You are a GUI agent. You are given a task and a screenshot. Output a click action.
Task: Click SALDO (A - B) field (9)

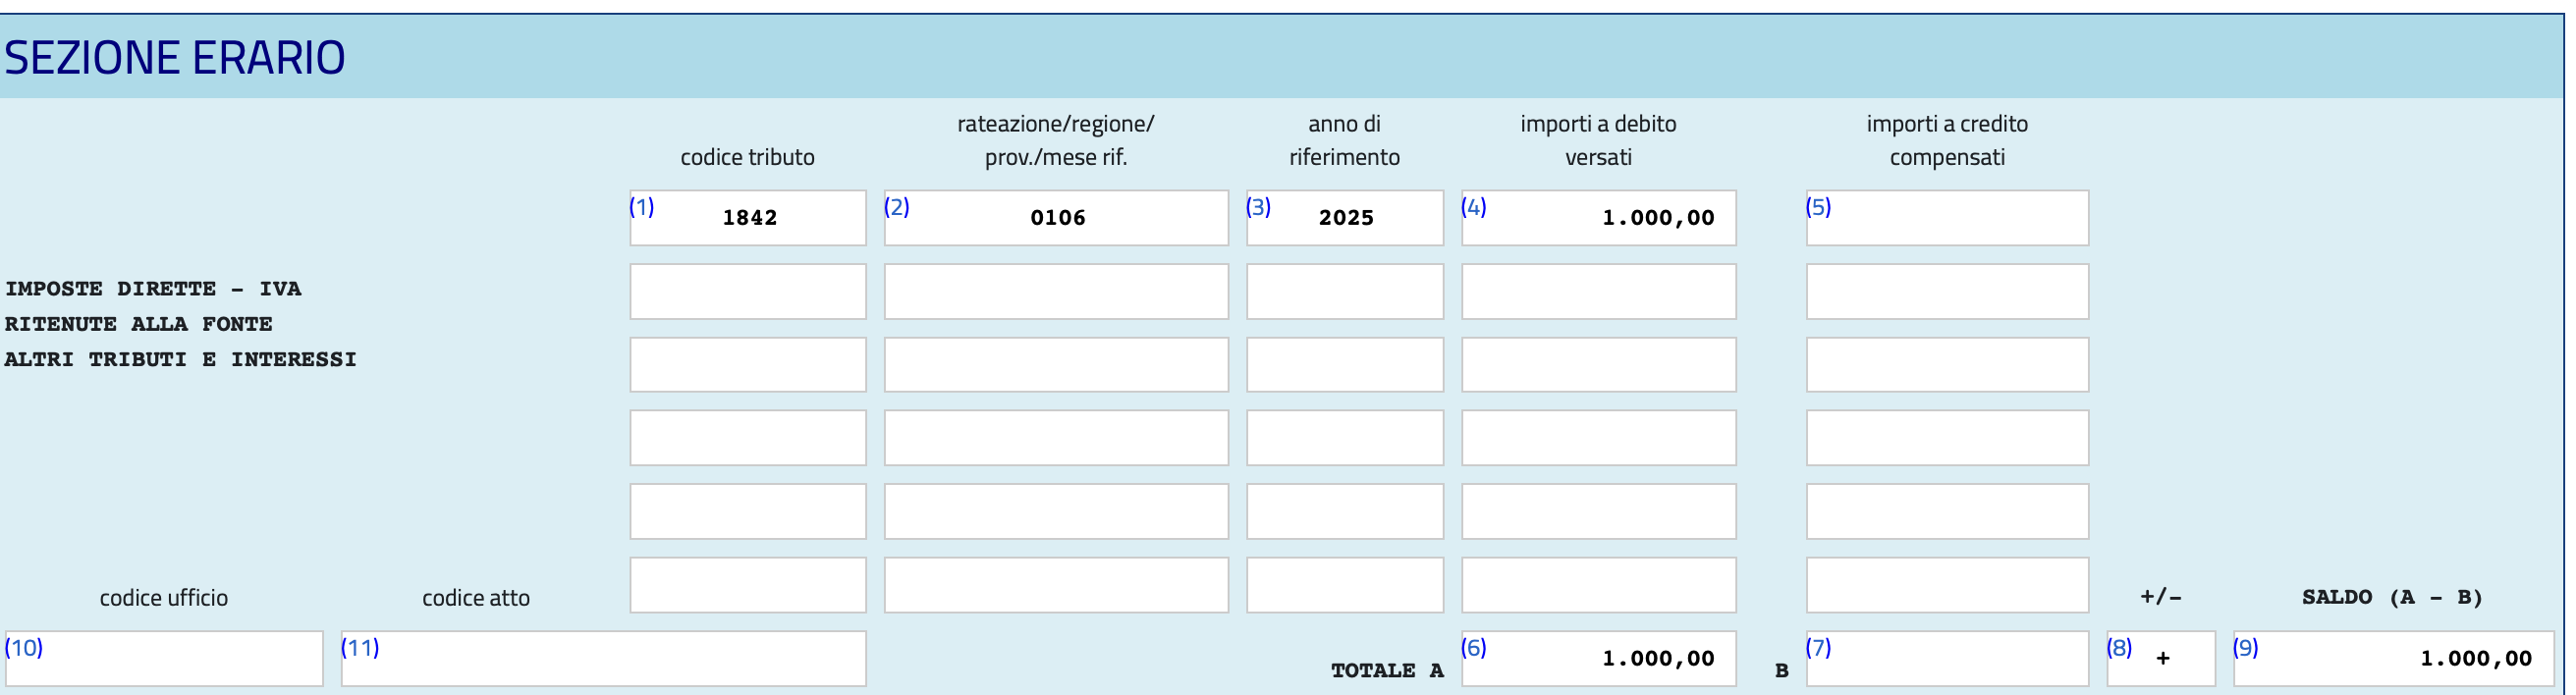(2394, 658)
